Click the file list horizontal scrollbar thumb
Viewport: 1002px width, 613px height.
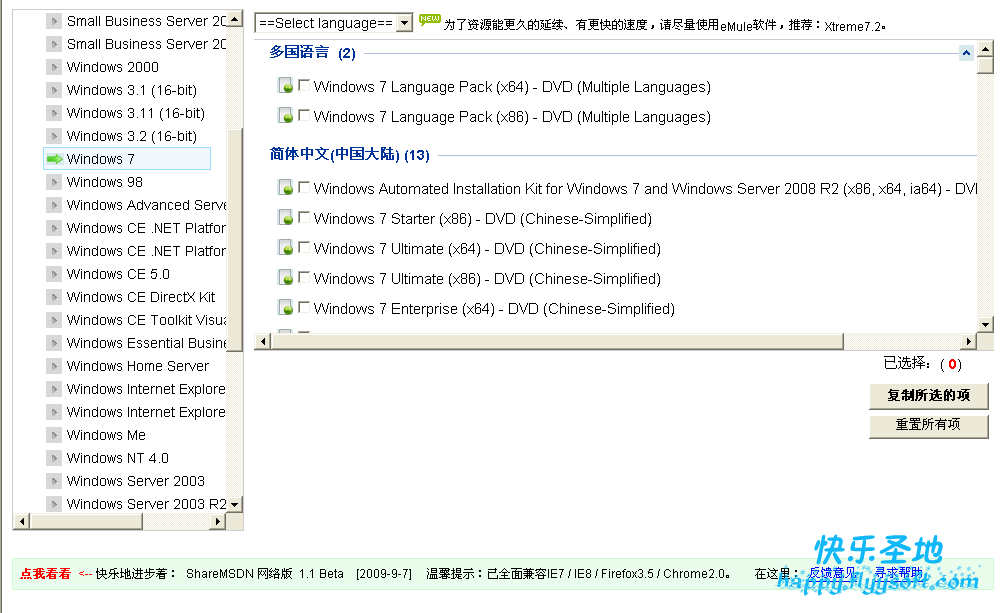pyautogui.click(x=557, y=341)
